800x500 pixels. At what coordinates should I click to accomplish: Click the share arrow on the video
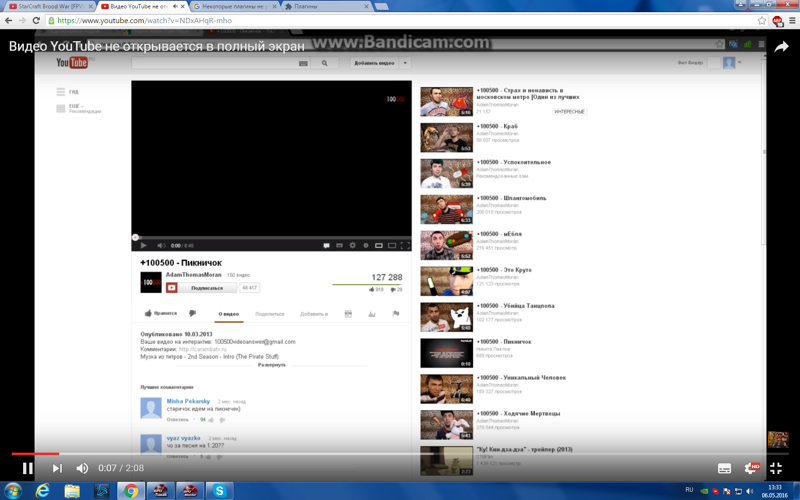[781, 47]
